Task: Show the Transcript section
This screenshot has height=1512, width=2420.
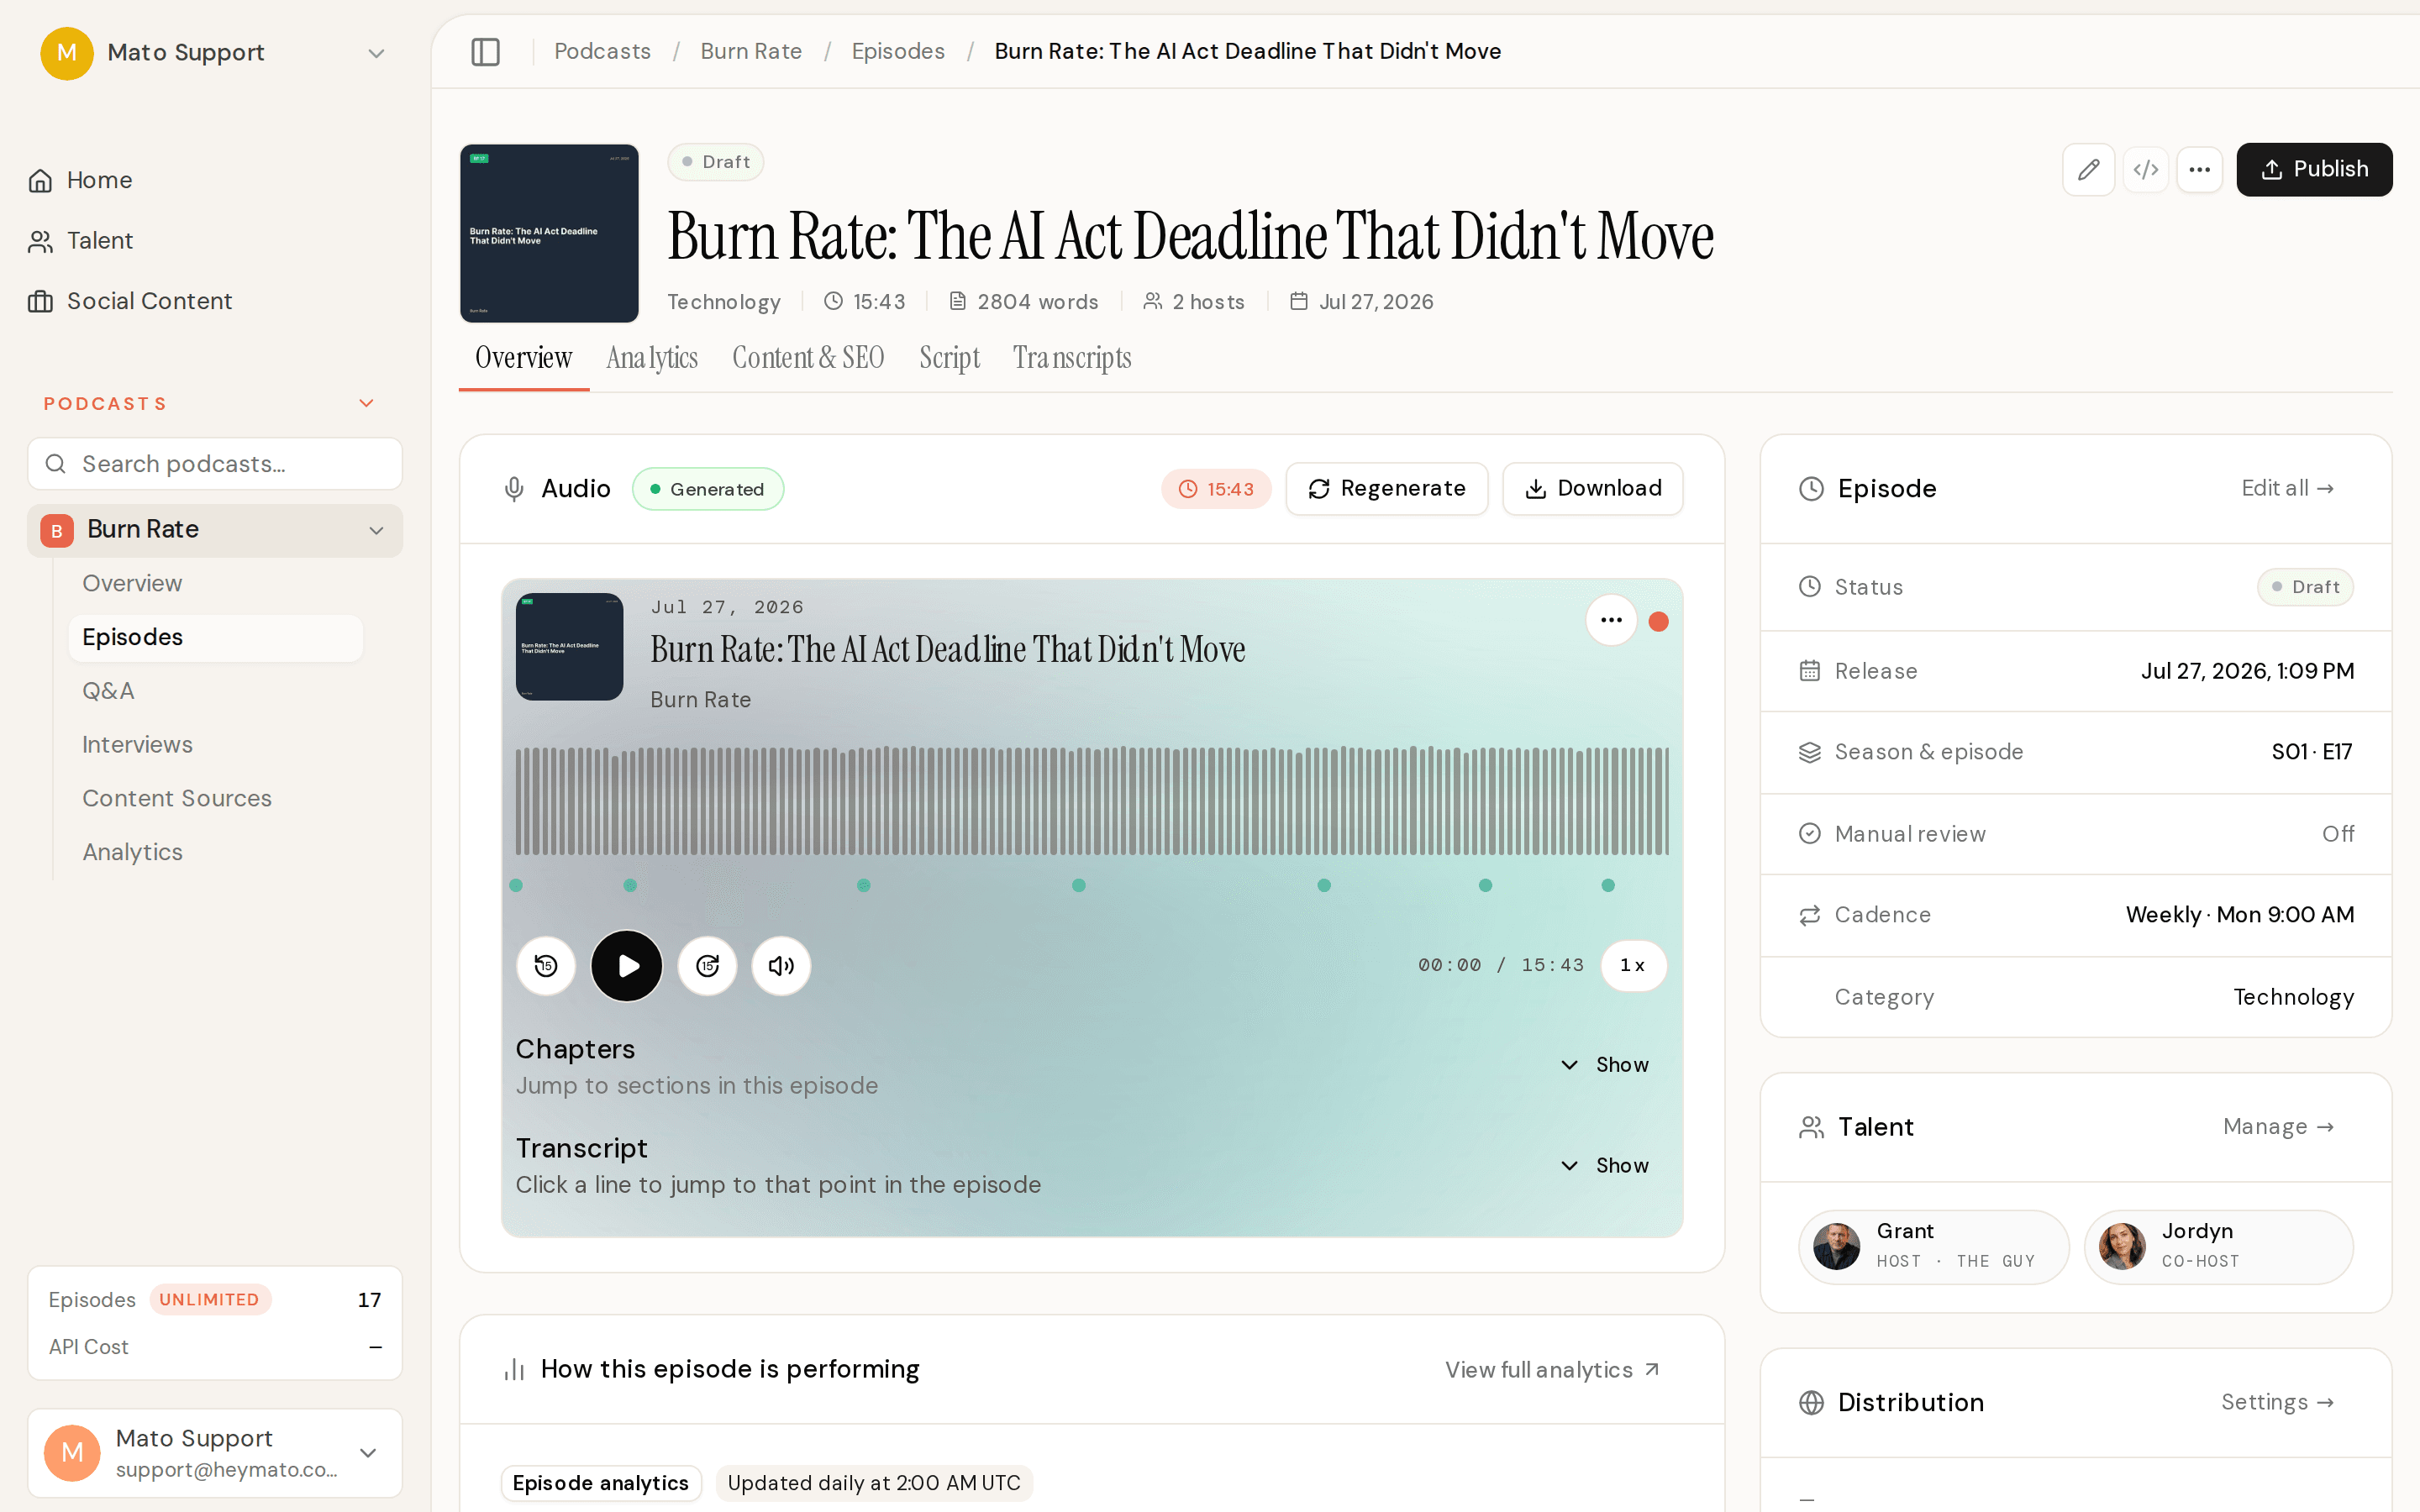Action: point(1606,1166)
